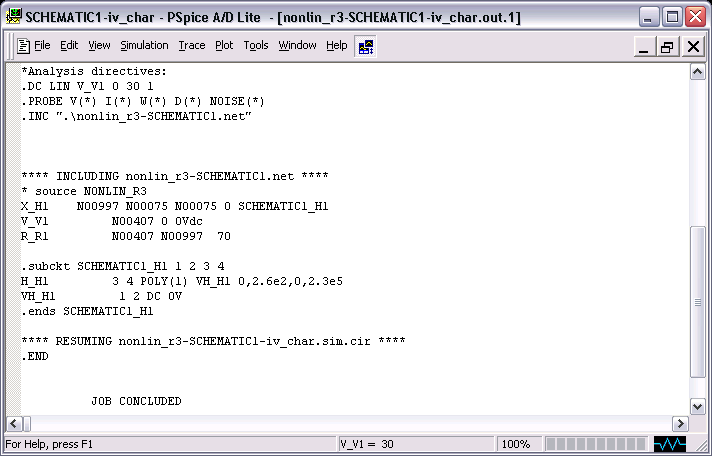This screenshot has height=456, width=712.
Task: Open the Plot menu
Action: tap(224, 46)
